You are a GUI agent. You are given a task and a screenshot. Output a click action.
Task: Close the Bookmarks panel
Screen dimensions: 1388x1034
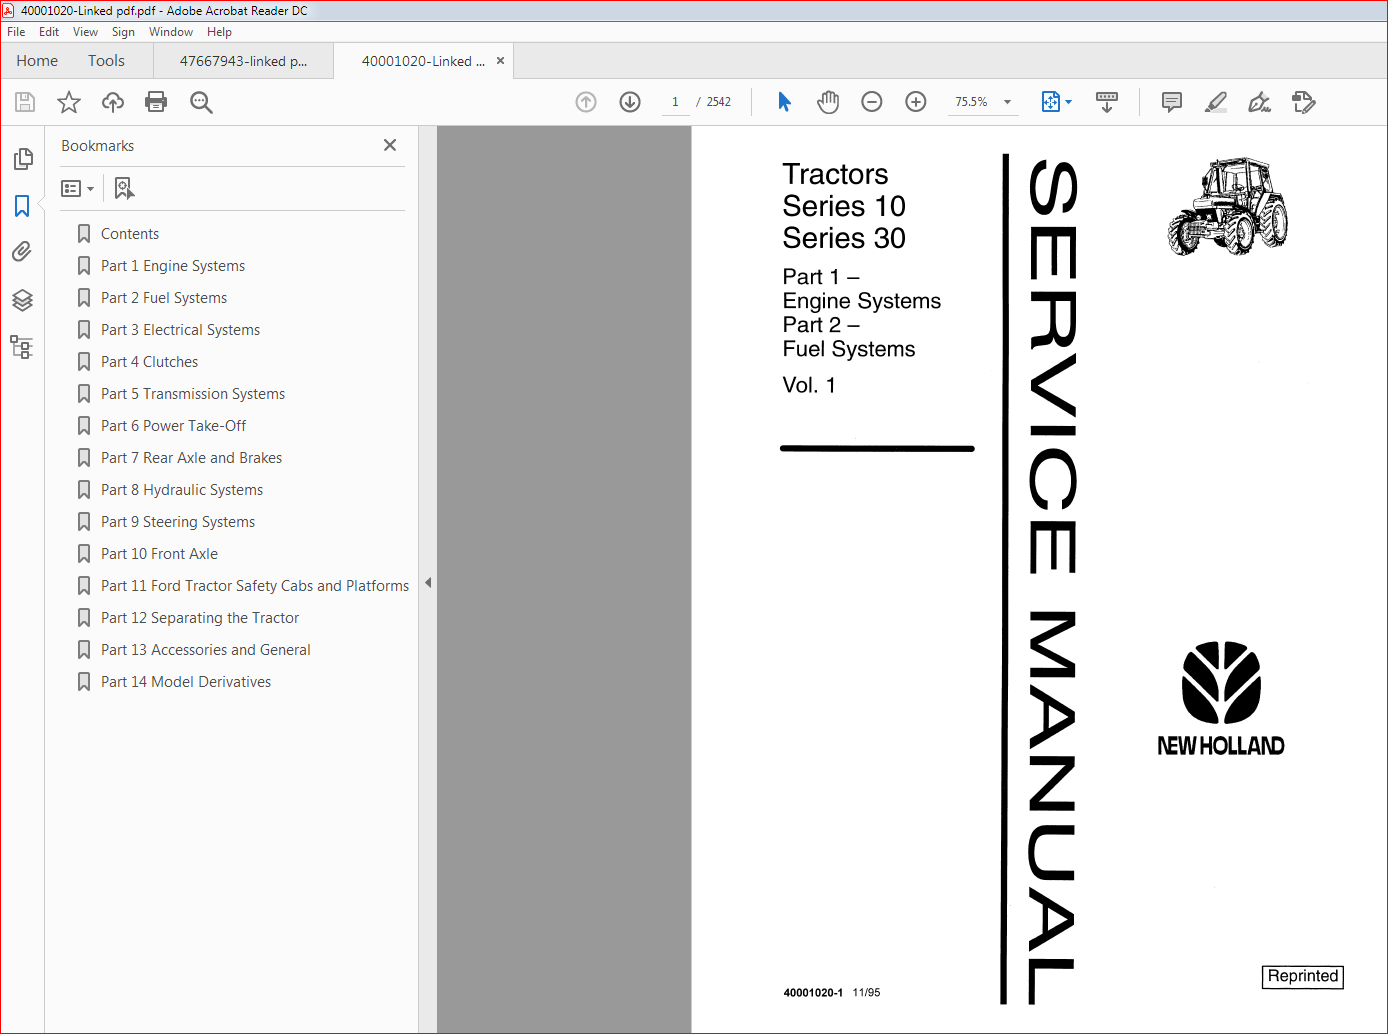click(x=390, y=145)
